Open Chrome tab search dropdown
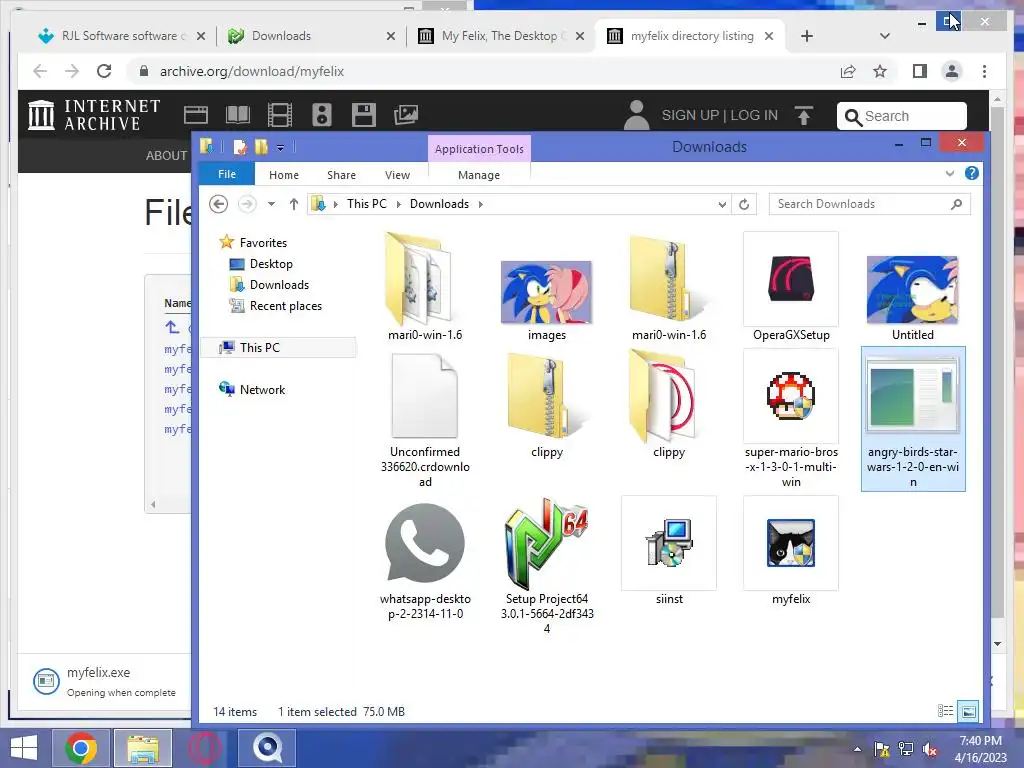Screen dimensions: 1024x768 coord(884,36)
